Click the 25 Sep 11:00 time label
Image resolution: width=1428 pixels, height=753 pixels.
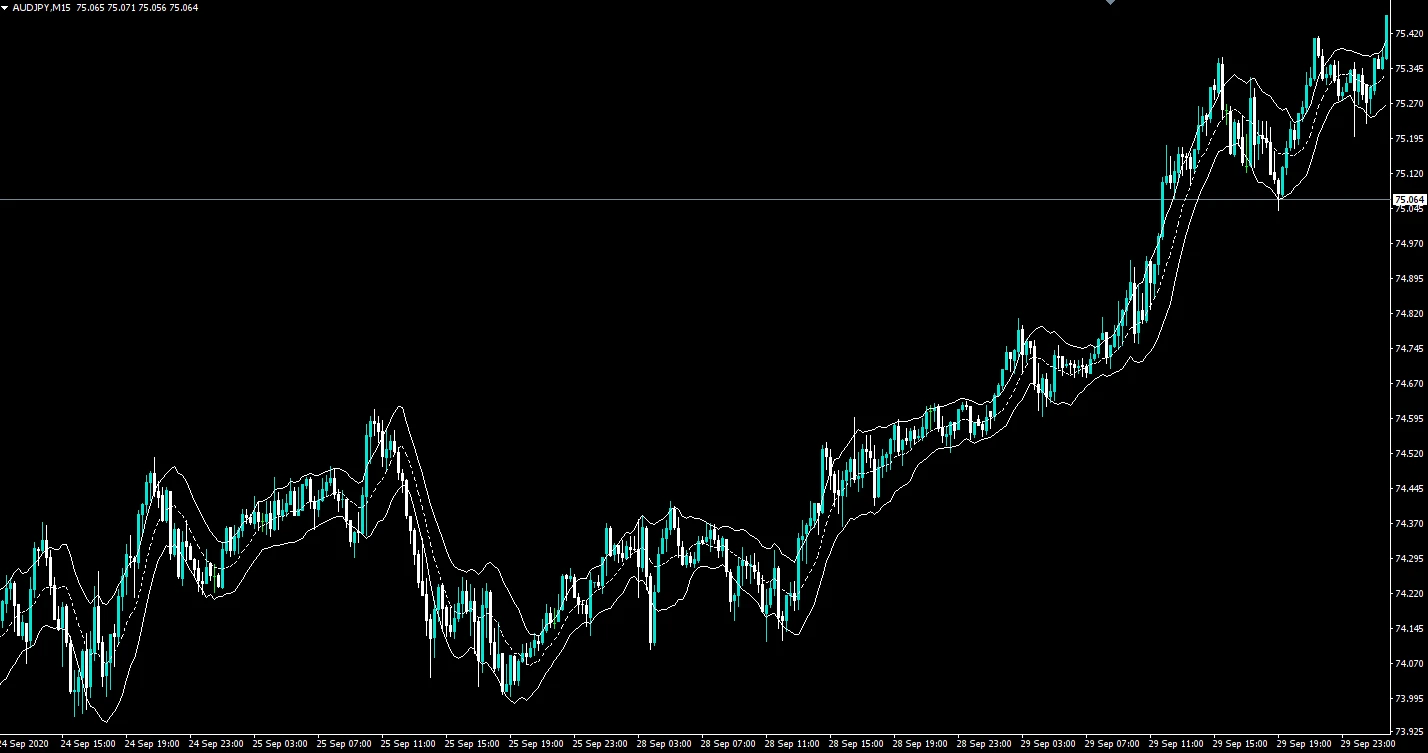point(408,744)
